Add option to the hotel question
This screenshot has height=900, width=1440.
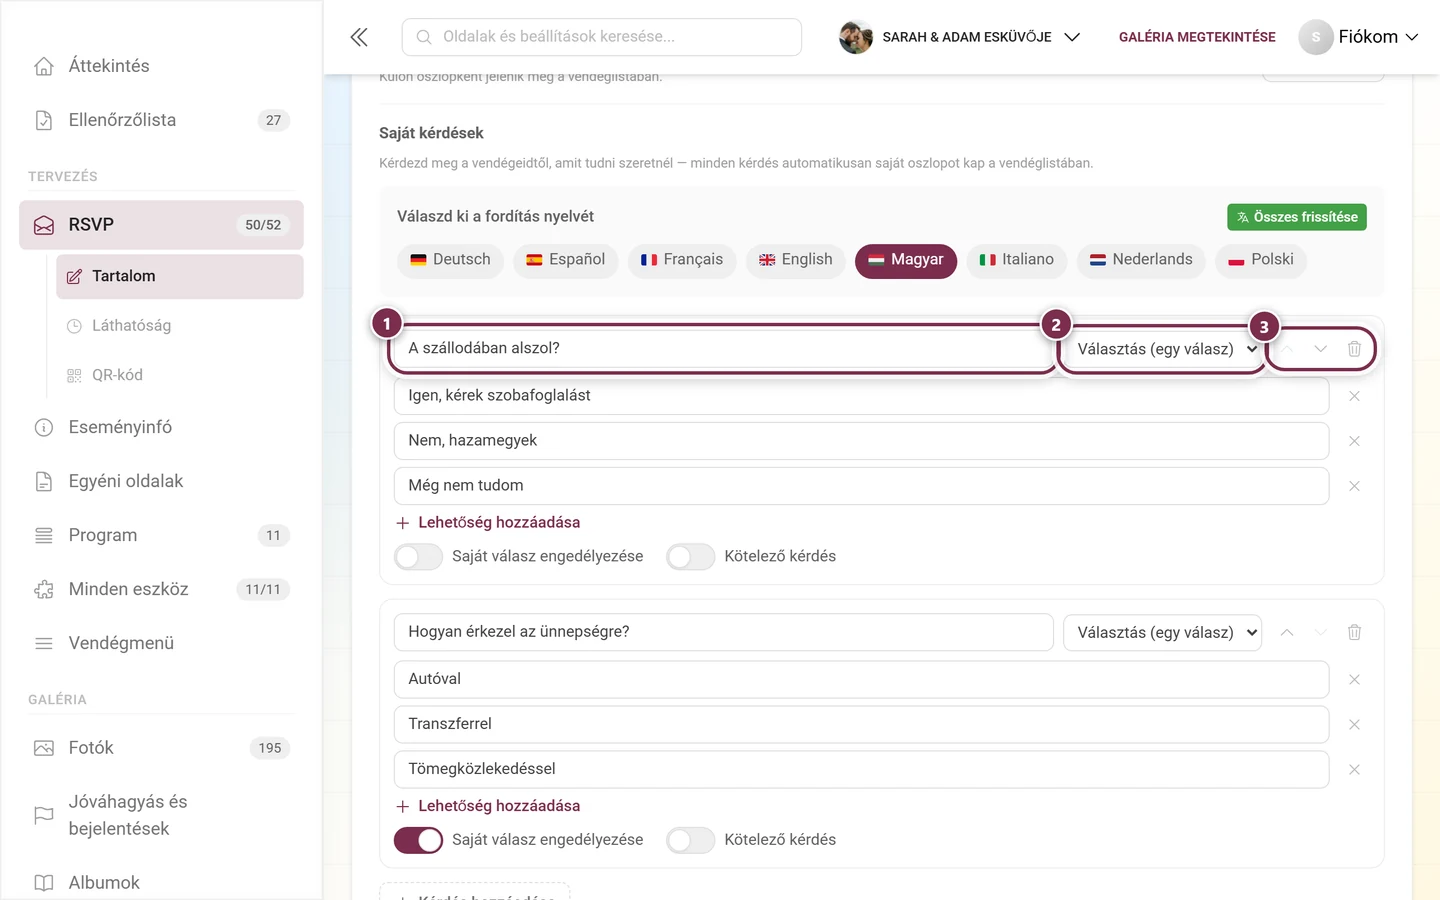click(x=488, y=523)
